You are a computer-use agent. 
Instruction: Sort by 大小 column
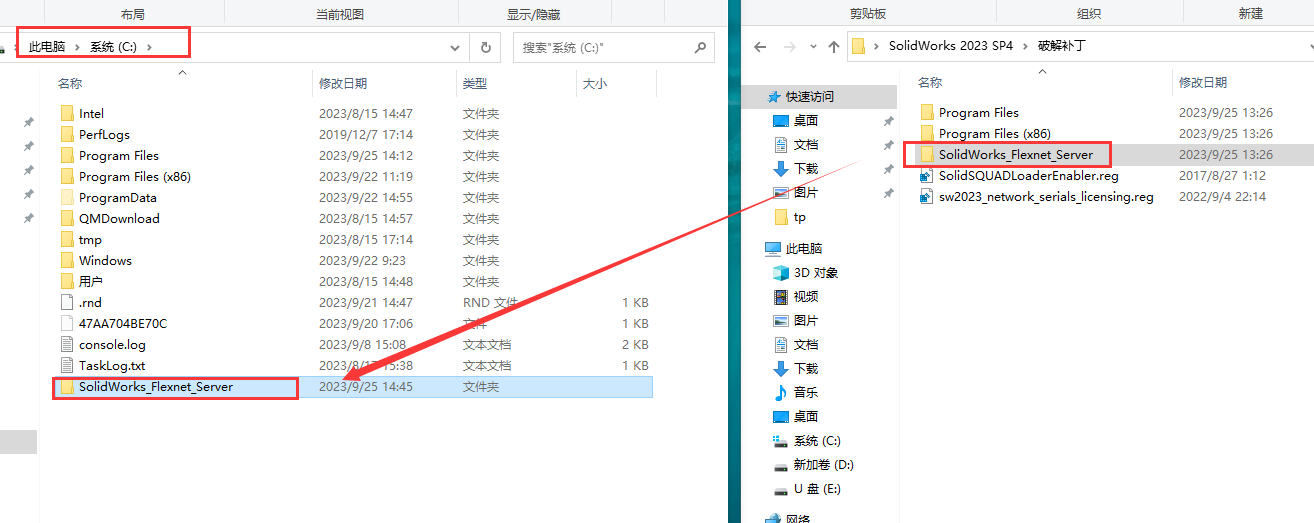coord(594,84)
